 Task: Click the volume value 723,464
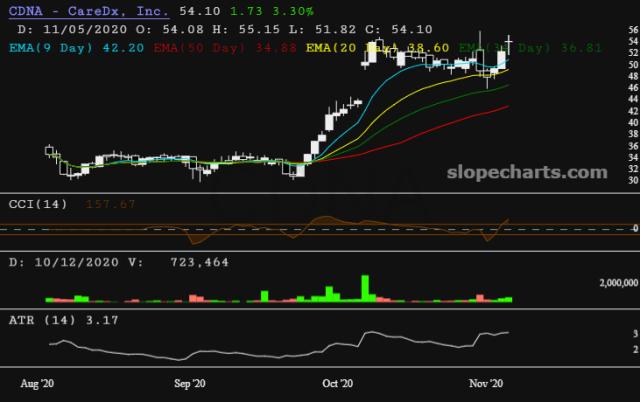(x=200, y=262)
